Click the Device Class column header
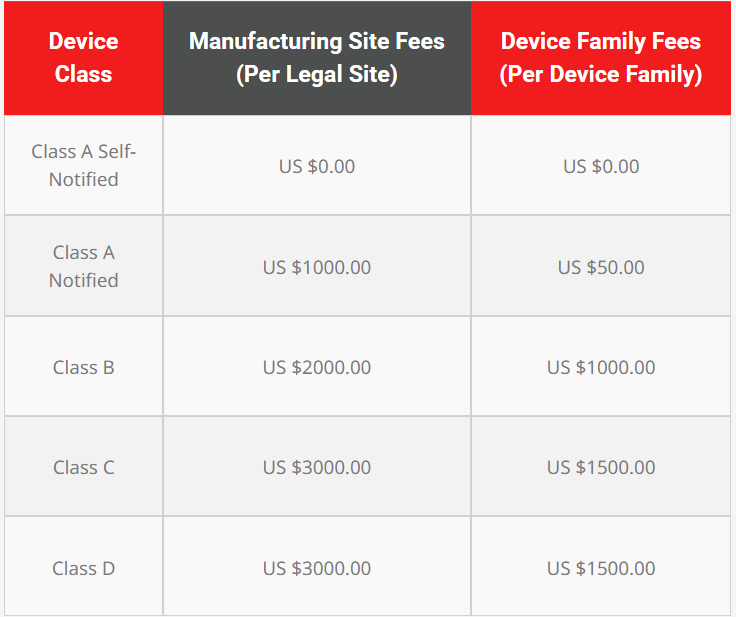The image size is (736, 617). pyautogui.click(x=83, y=57)
